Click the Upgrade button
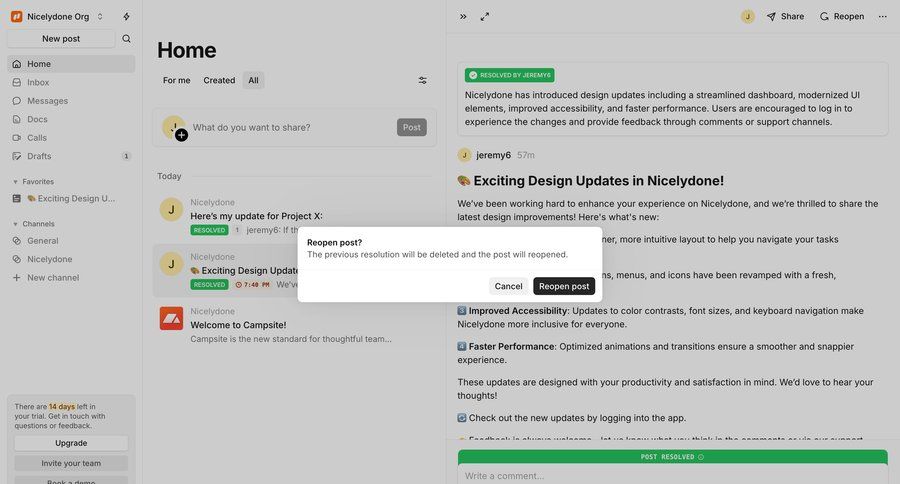 71,443
